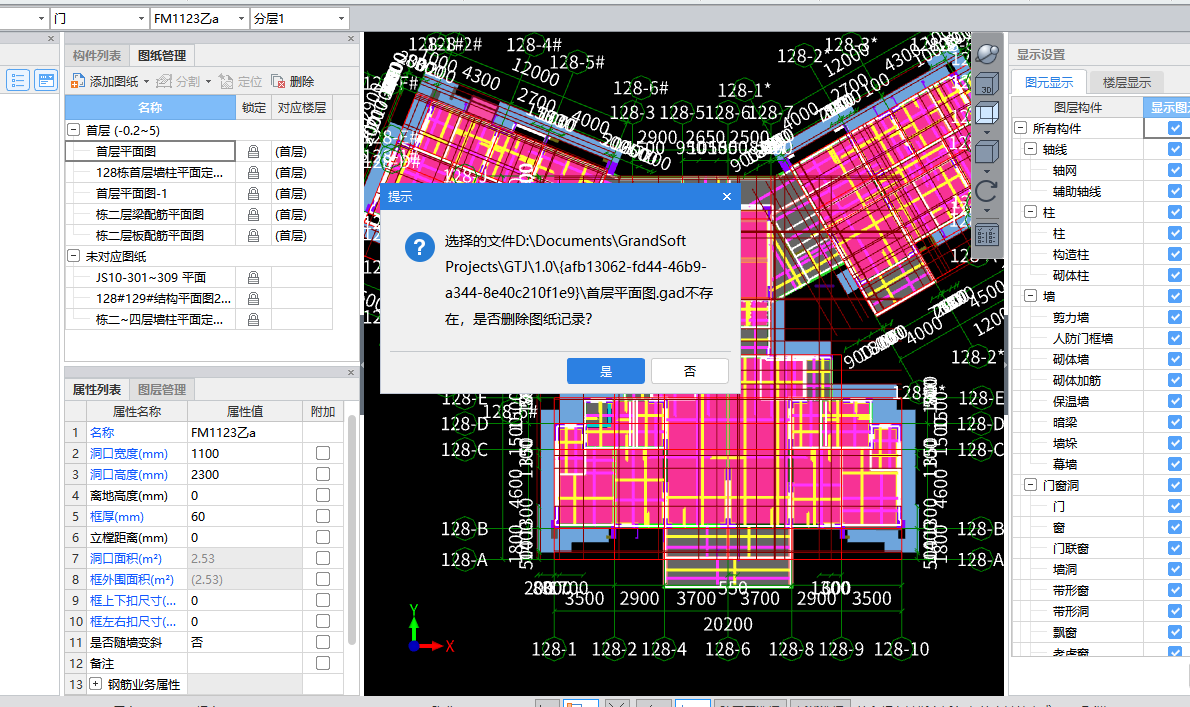Close the property list panel
This screenshot has width=1190, height=707.
point(351,372)
